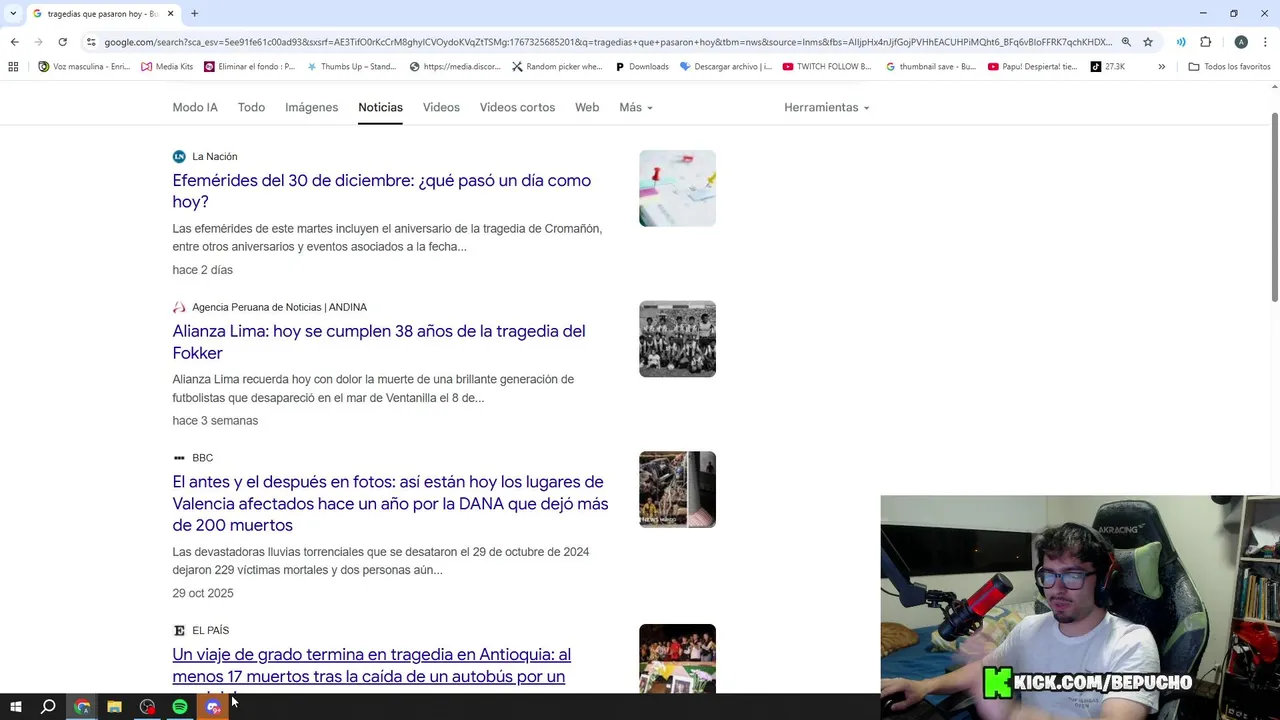Click the El País article thumbnail
The image size is (1280, 720).
(677, 658)
